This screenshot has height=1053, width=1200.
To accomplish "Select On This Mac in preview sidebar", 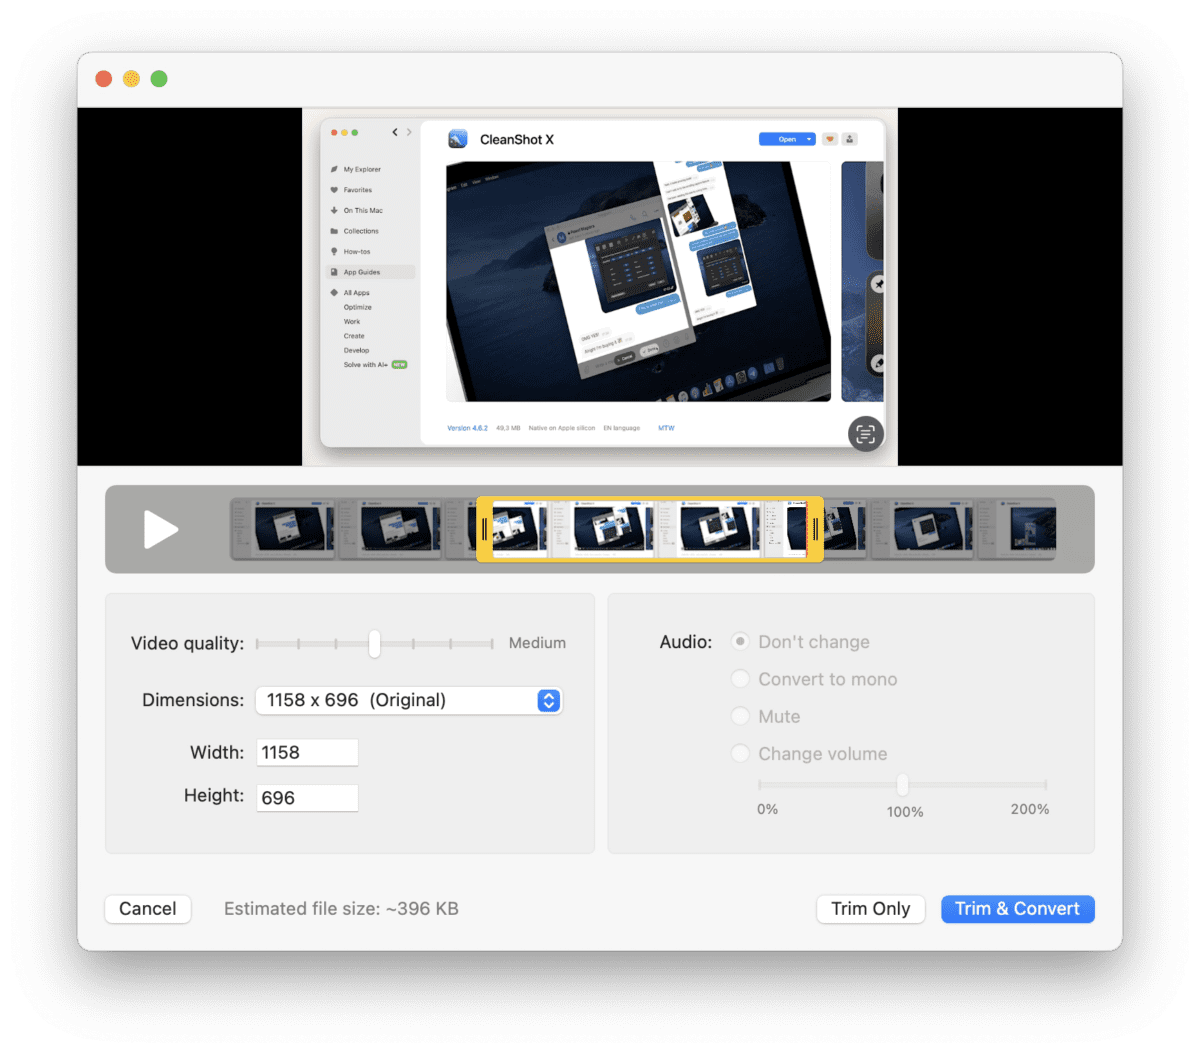I will click(363, 210).
